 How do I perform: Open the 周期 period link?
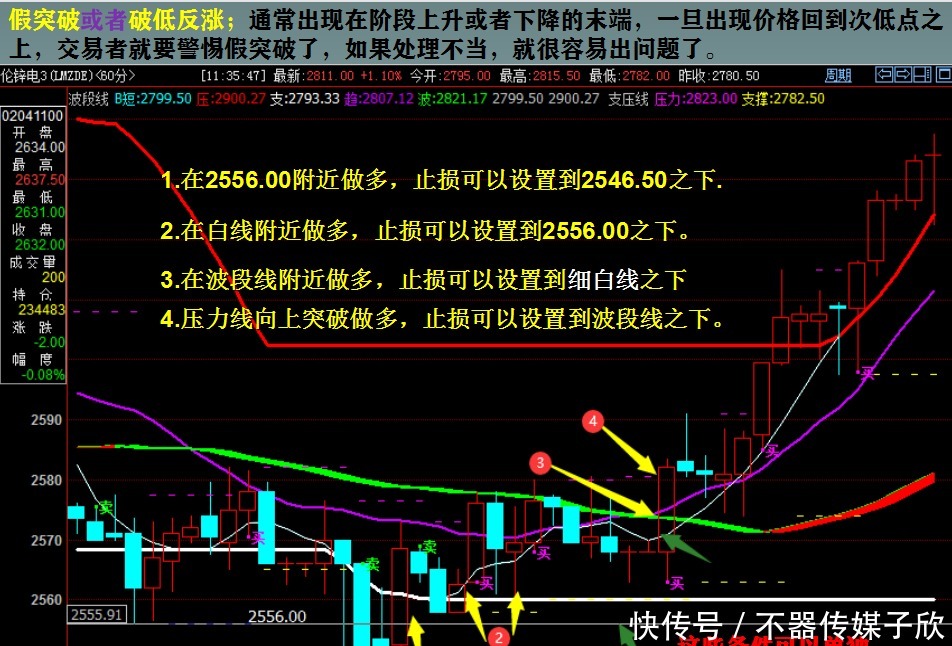(x=838, y=75)
